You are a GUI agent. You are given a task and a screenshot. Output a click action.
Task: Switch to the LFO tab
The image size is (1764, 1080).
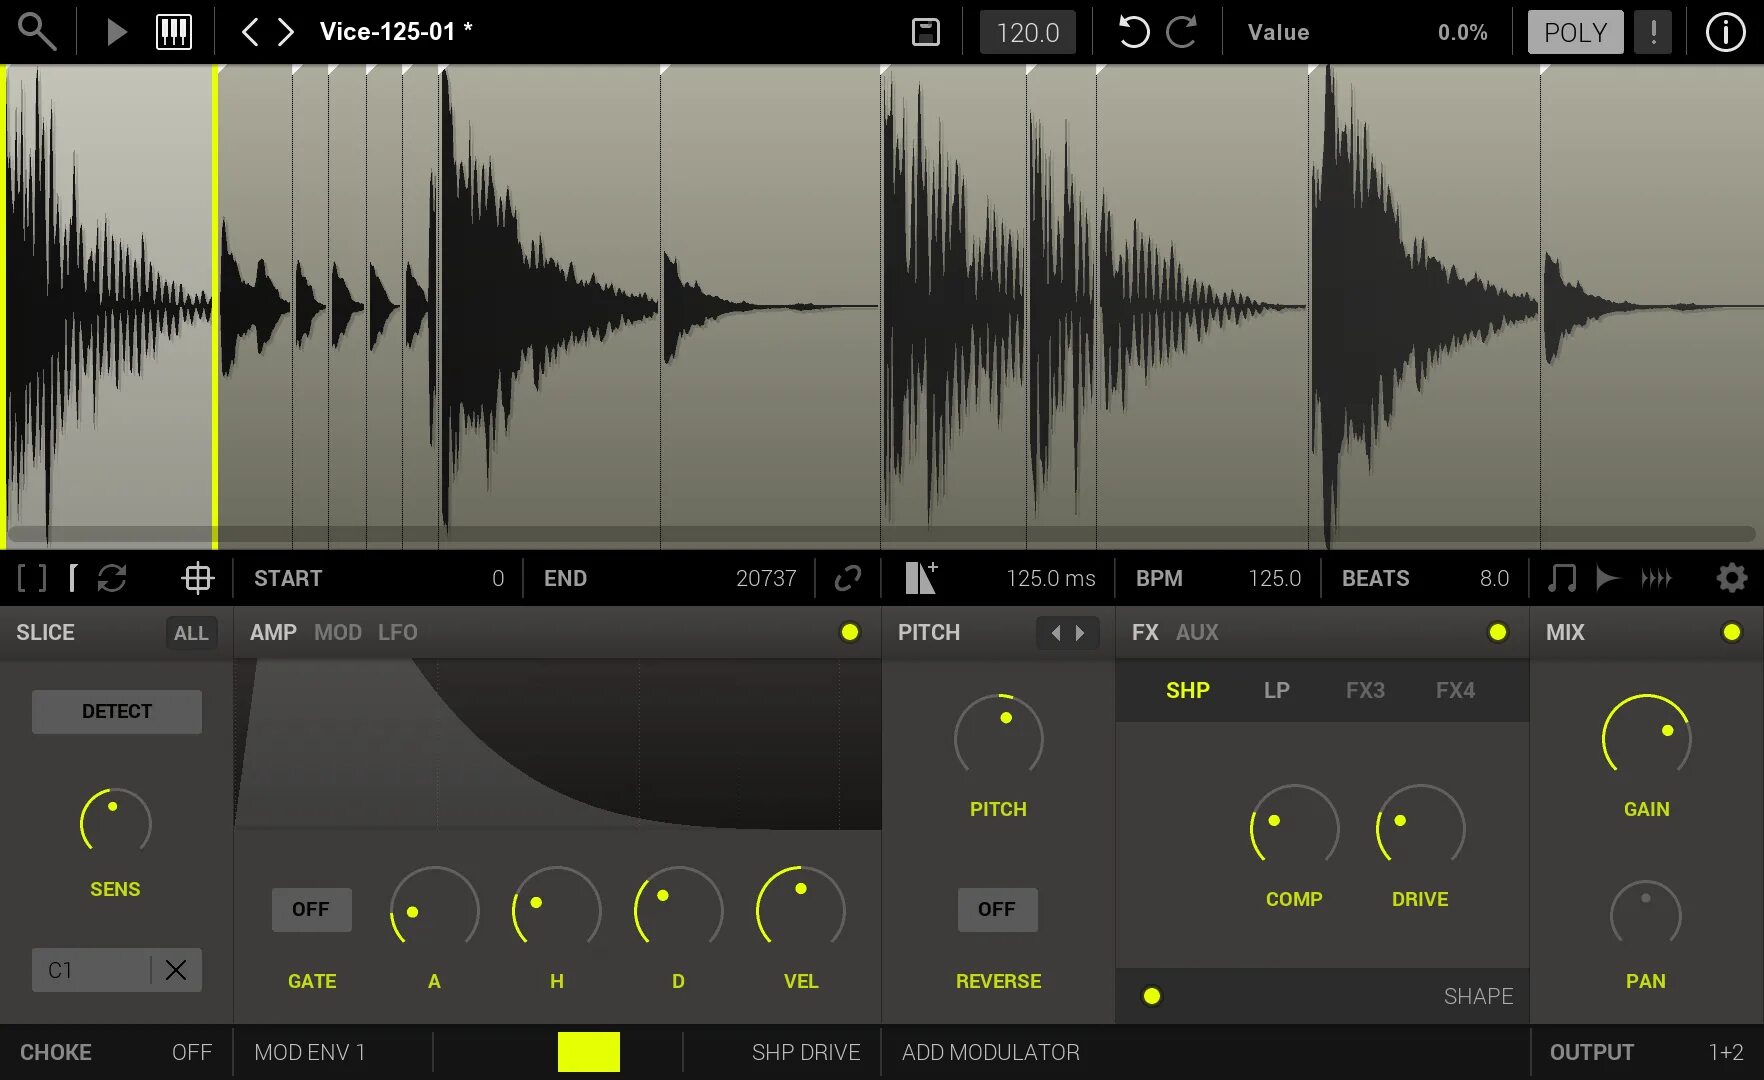click(398, 633)
